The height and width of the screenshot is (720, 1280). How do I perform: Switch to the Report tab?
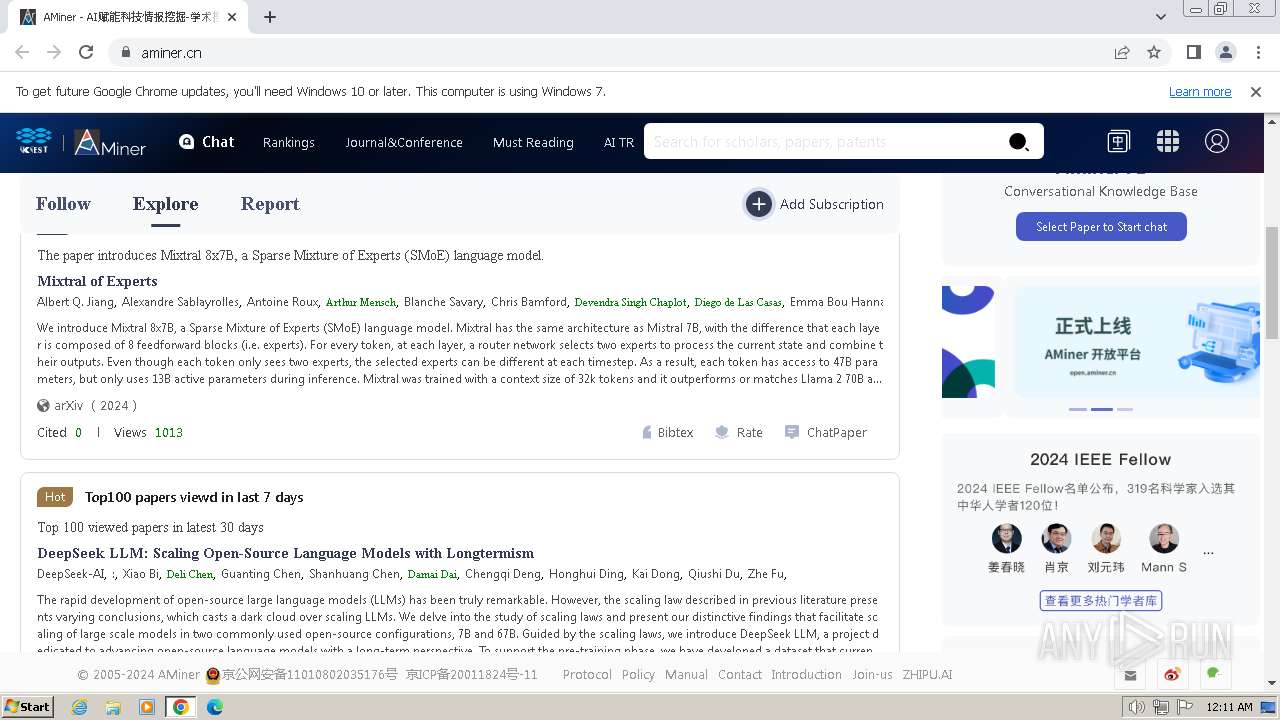click(270, 204)
